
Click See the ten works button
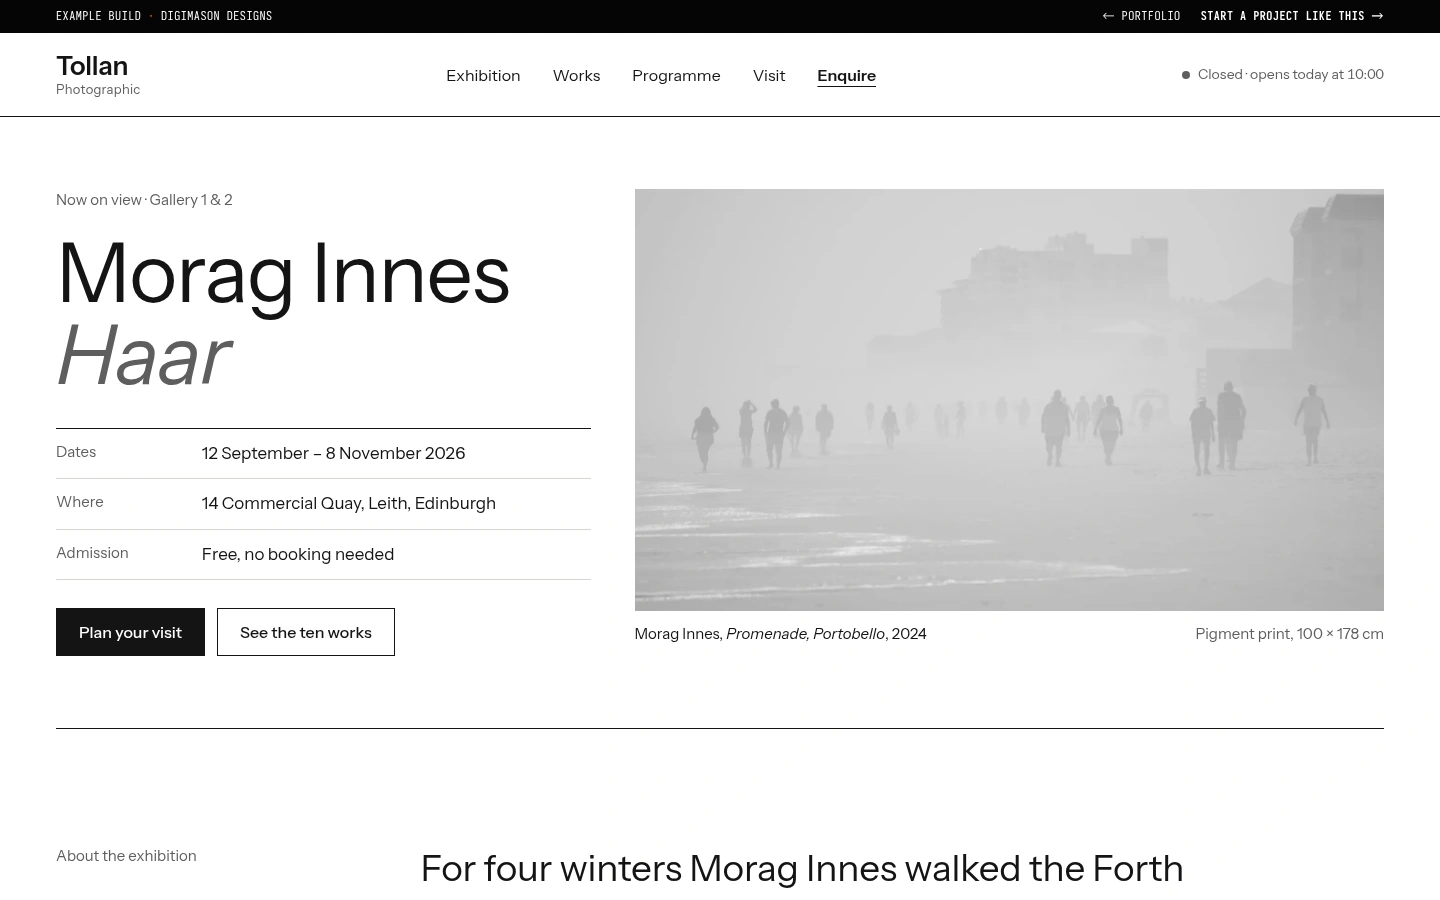click(306, 632)
